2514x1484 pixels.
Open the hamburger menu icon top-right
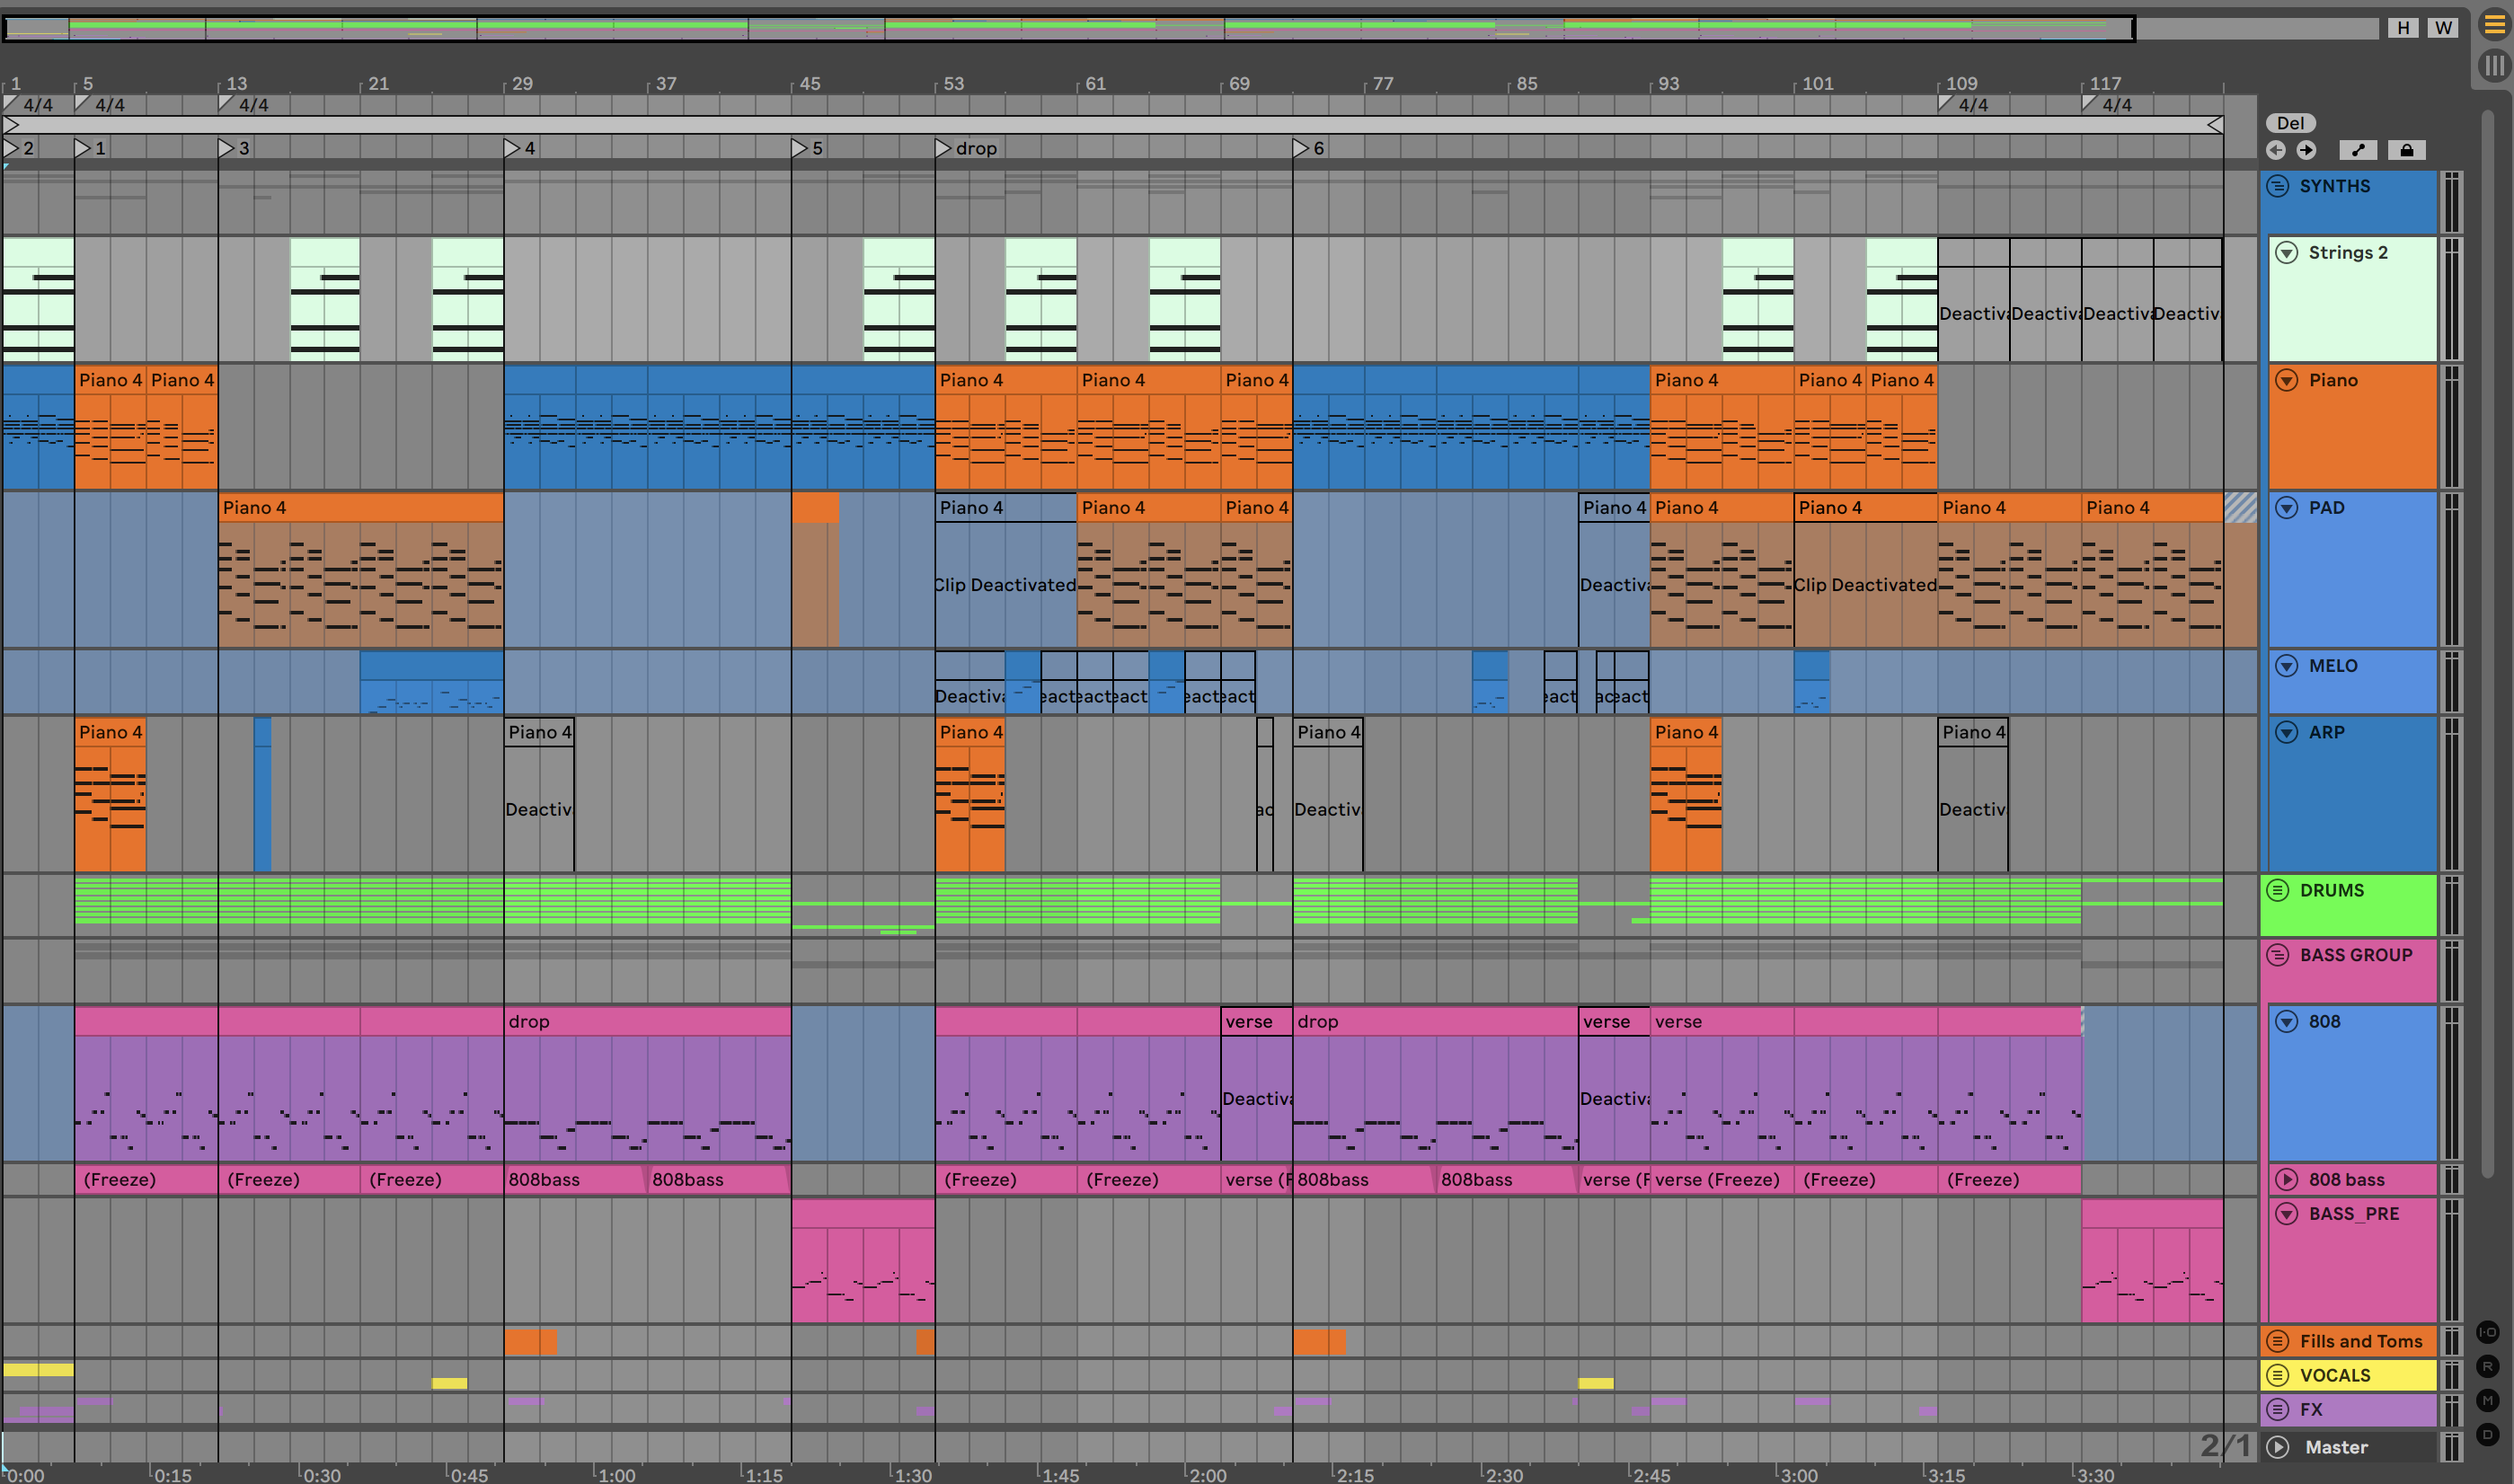tap(2494, 26)
